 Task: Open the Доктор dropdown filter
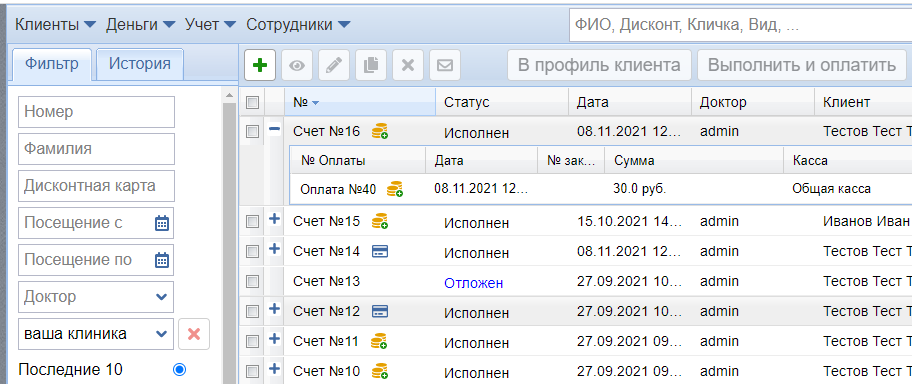tap(96, 297)
